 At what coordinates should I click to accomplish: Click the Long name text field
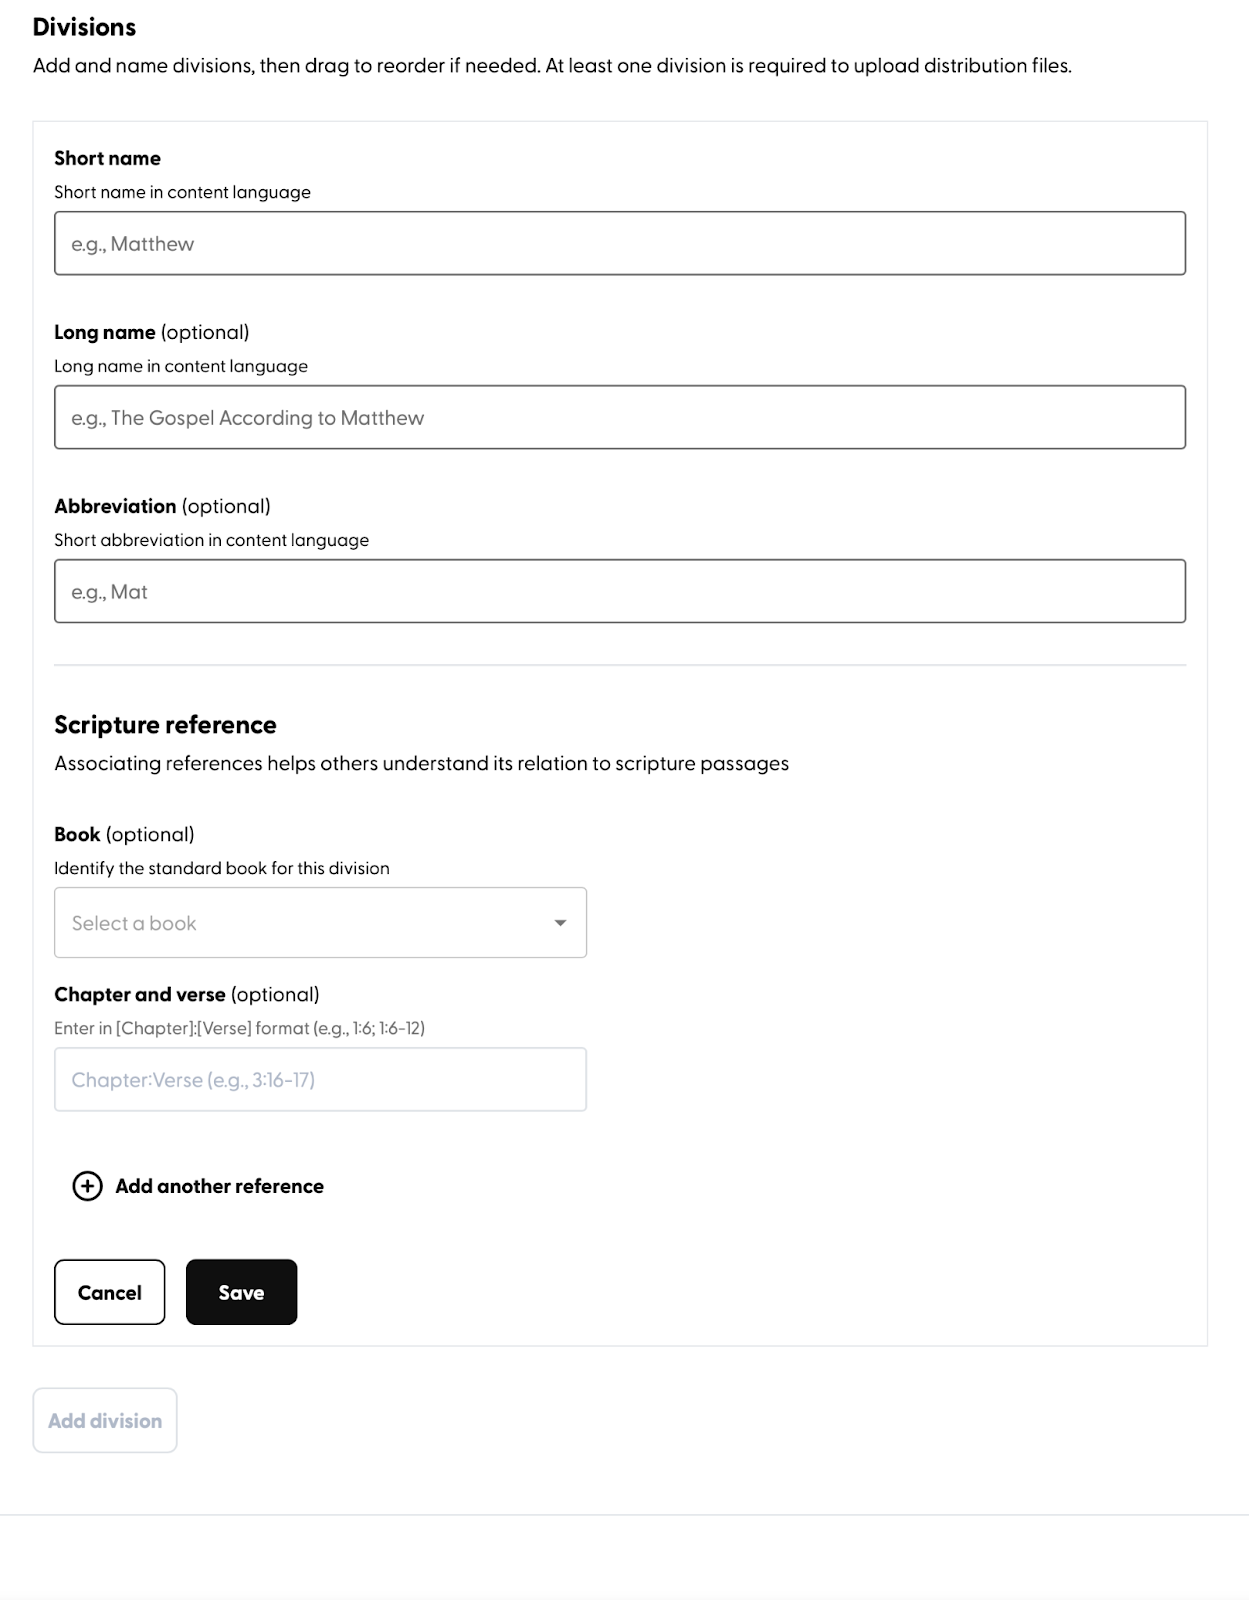620,418
